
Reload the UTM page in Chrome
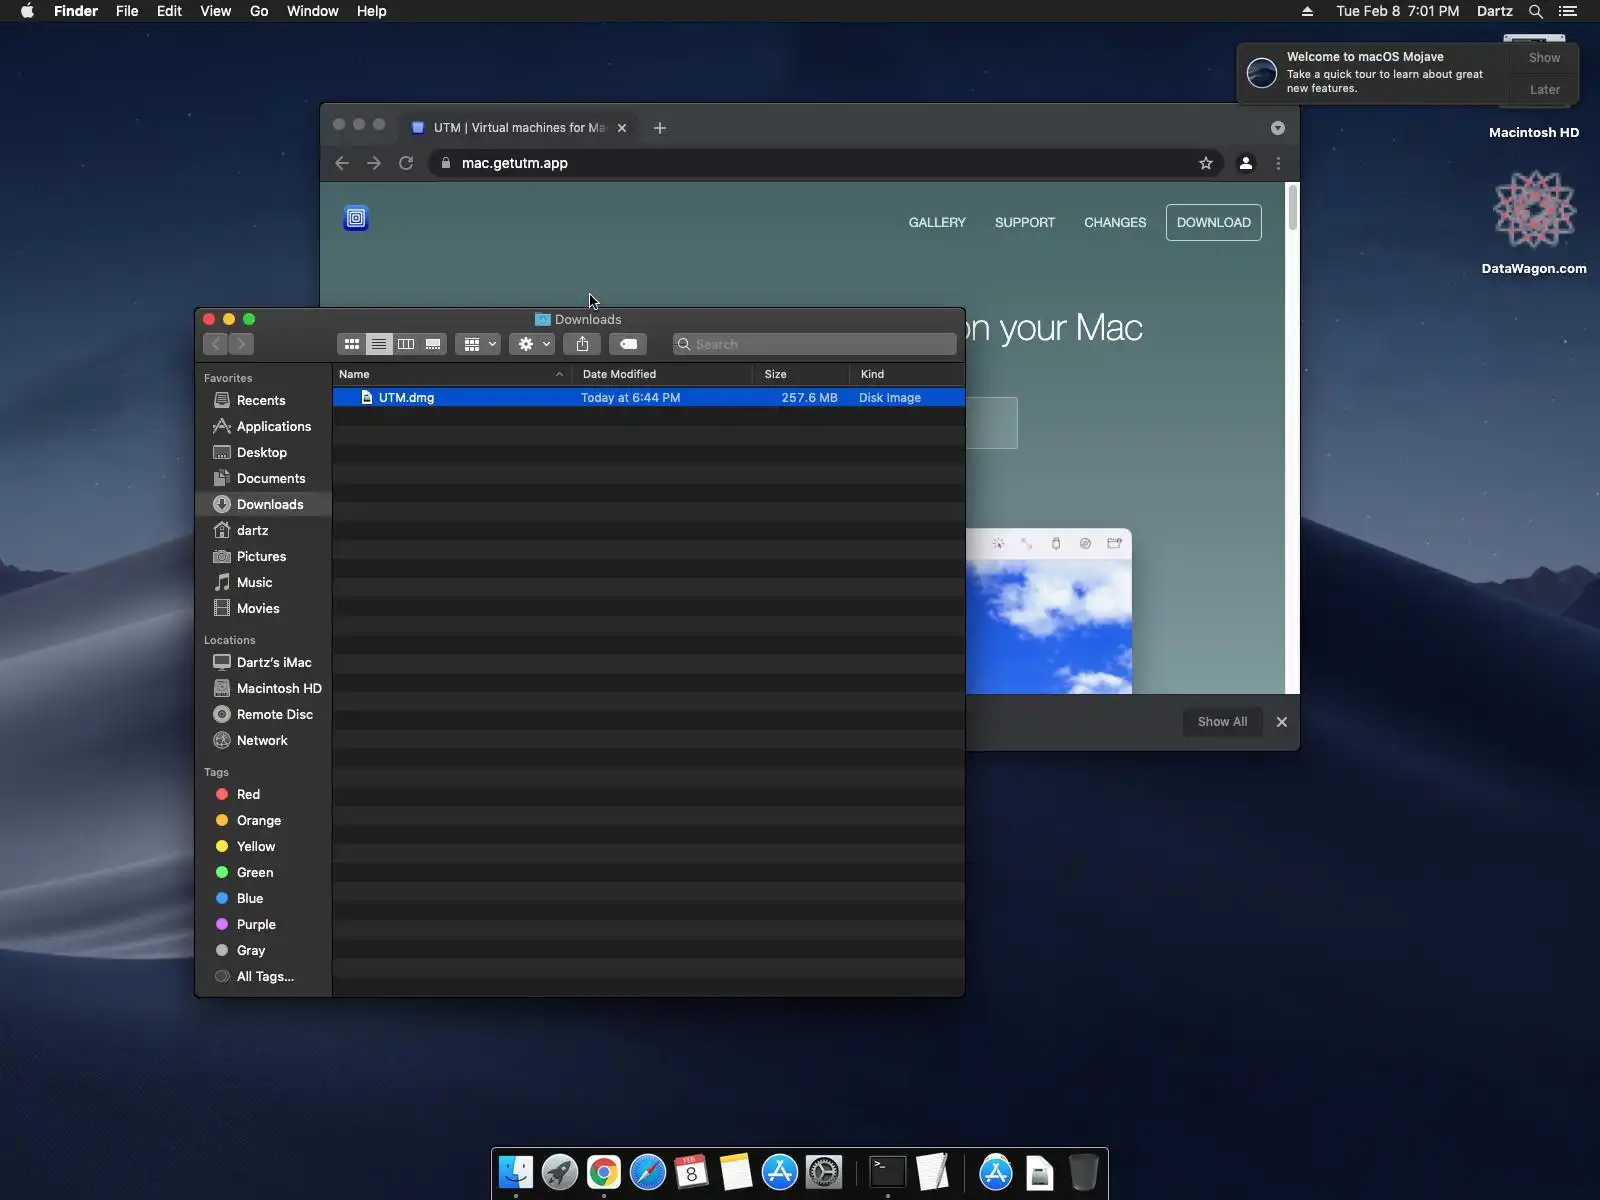(406, 163)
